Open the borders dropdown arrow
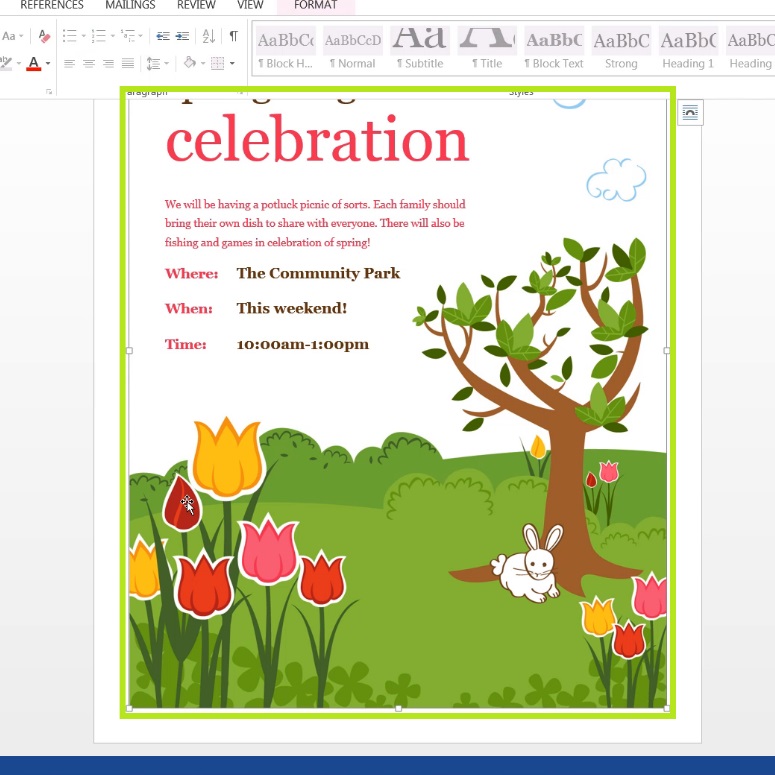This screenshot has height=775, width=775. [232, 63]
